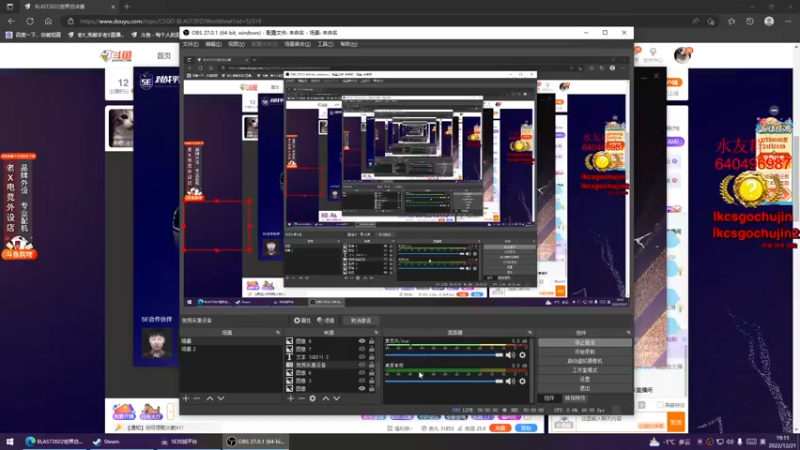Select 场景 in scenes list
The image size is (800, 450).
pos(231,341)
